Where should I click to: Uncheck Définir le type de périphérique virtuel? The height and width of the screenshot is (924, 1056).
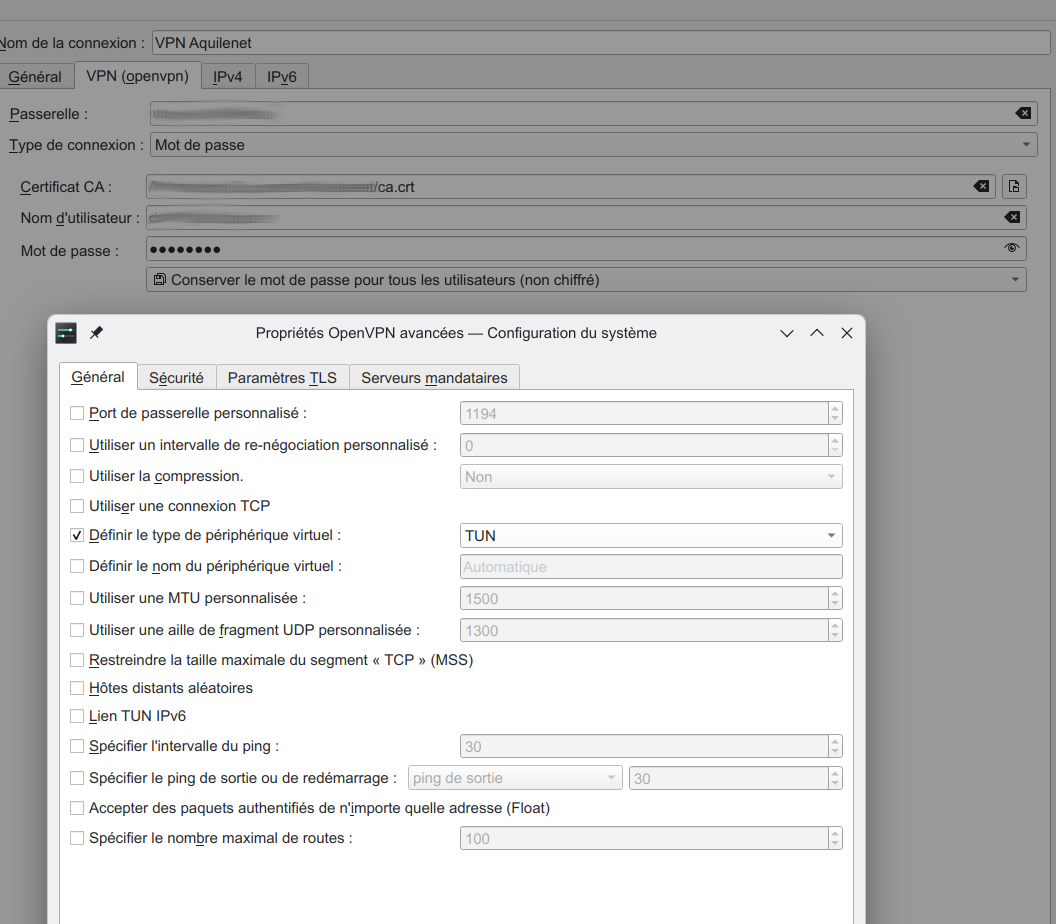coord(77,536)
